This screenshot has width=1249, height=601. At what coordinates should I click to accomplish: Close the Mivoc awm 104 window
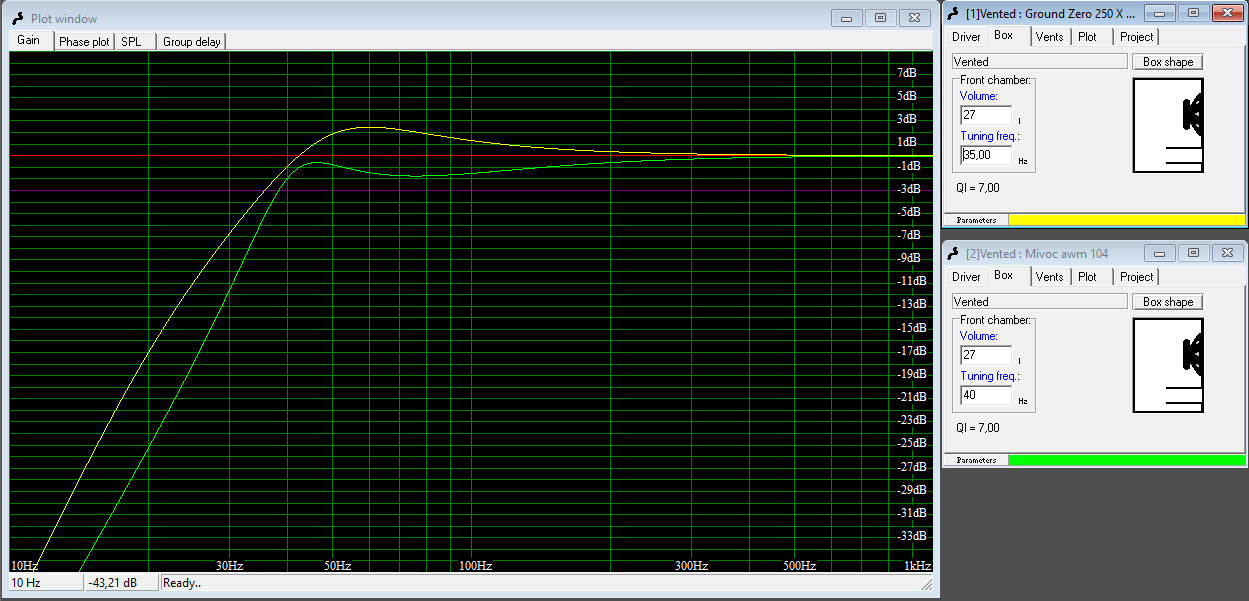coord(1227,253)
